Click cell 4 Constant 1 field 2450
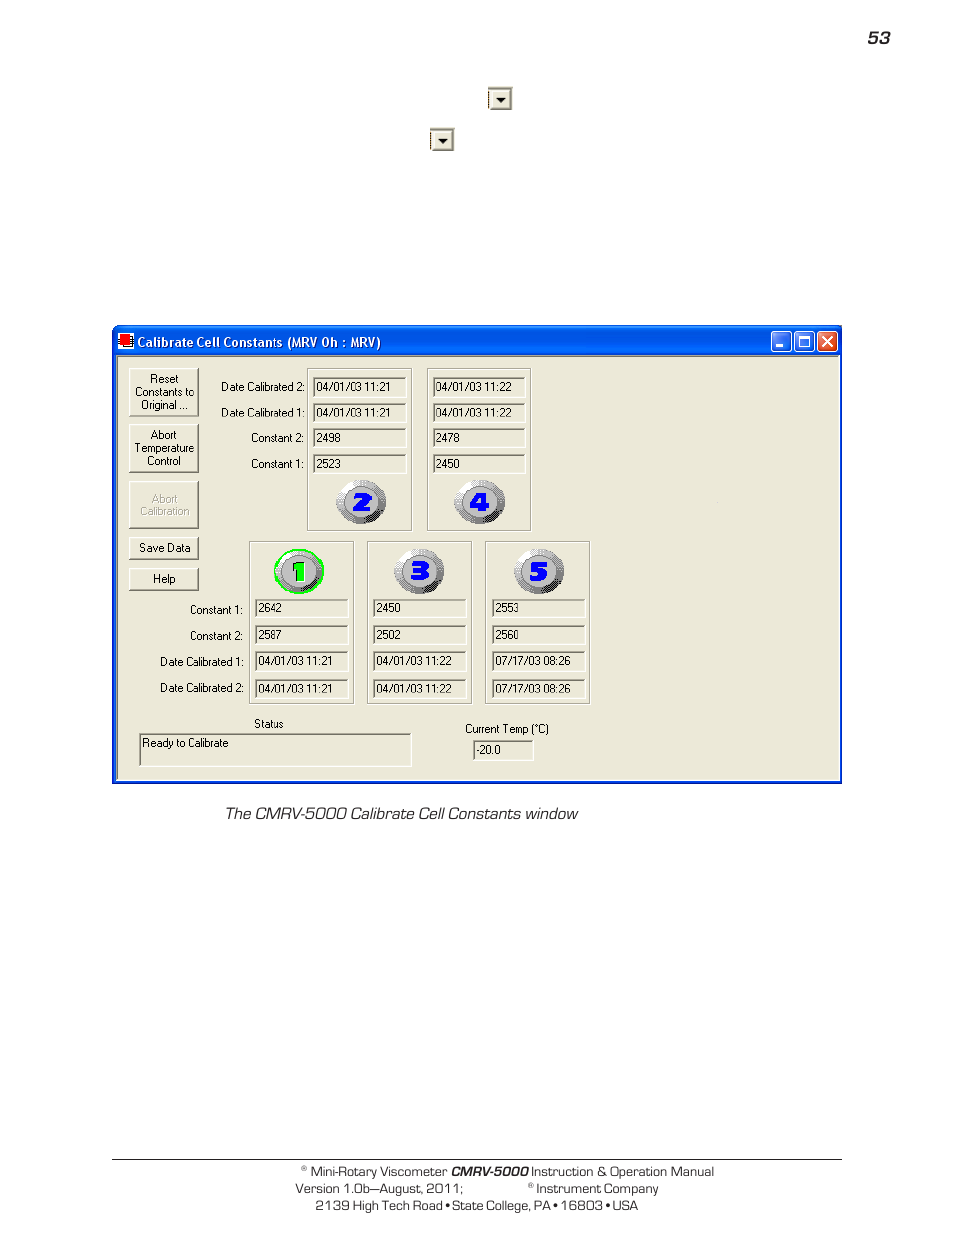 click(x=479, y=463)
